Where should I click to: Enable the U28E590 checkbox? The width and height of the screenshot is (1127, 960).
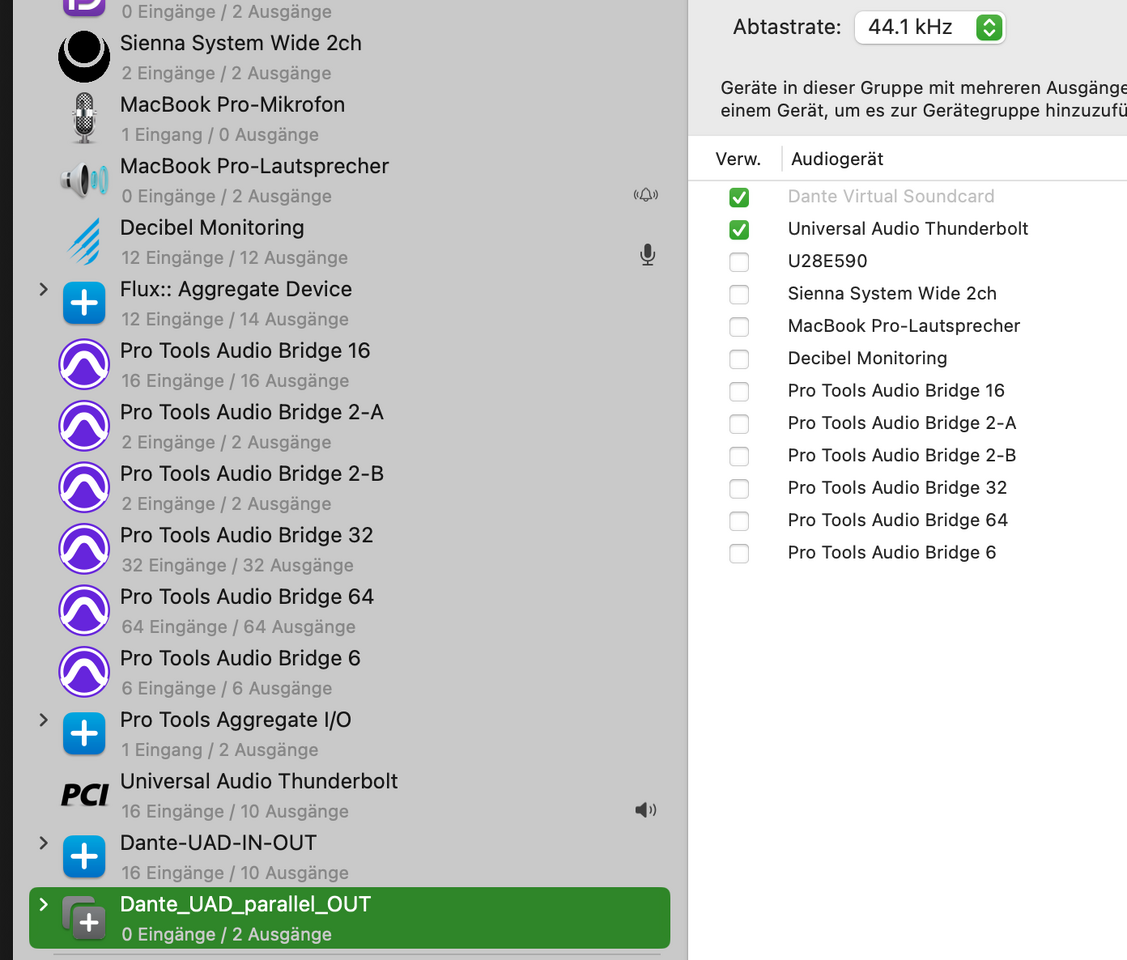point(739,262)
